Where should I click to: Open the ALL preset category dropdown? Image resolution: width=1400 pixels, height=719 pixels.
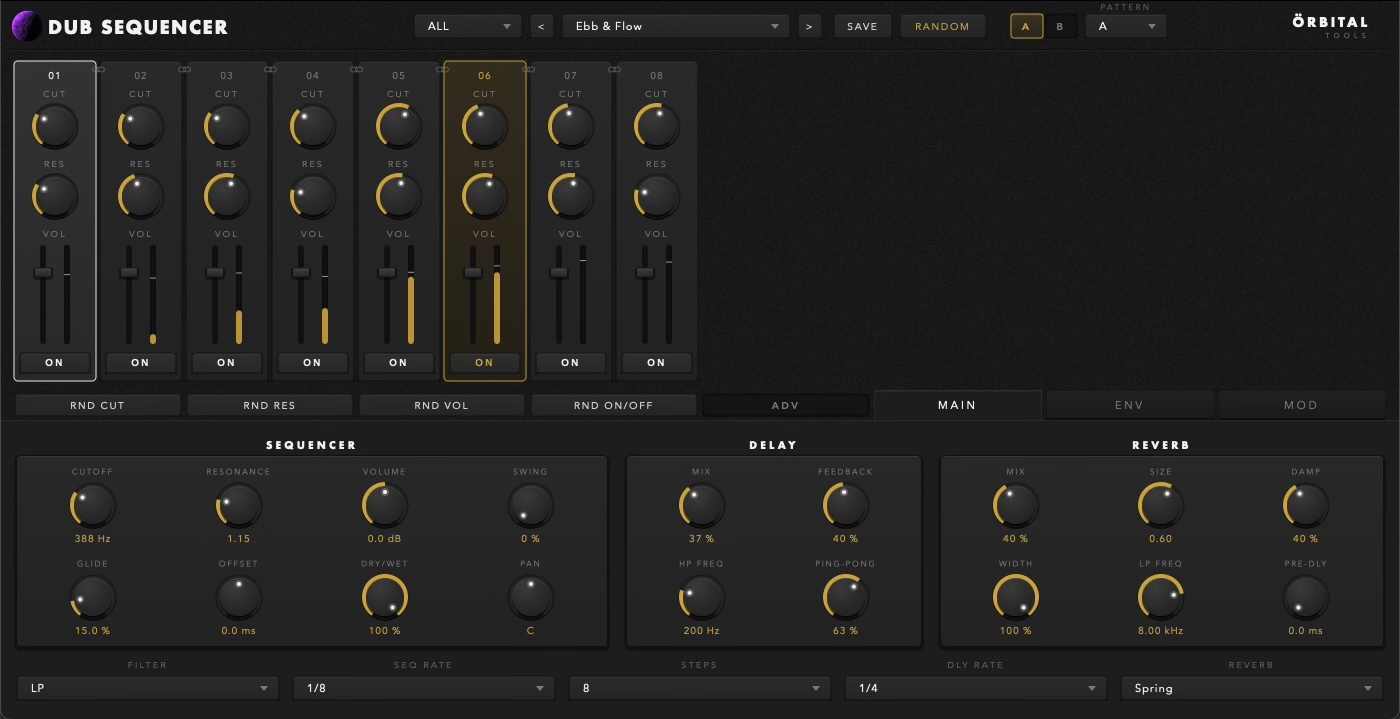468,26
